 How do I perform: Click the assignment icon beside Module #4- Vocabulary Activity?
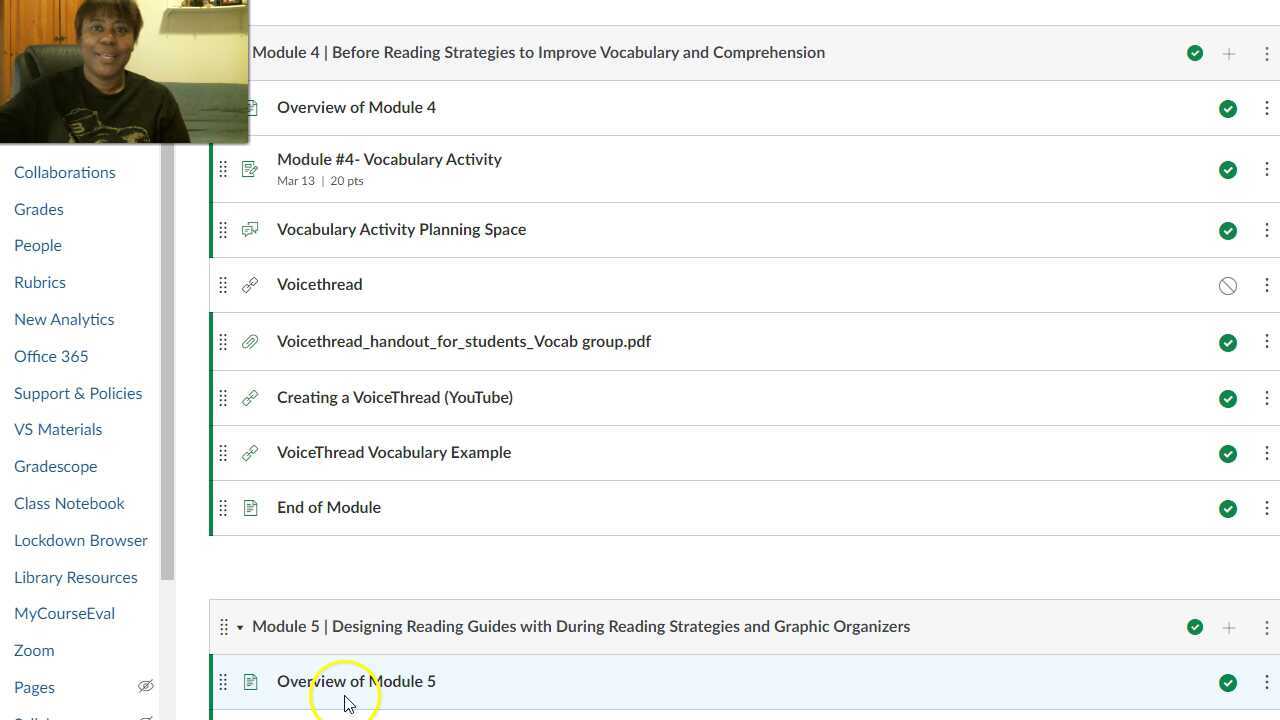[x=250, y=169]
